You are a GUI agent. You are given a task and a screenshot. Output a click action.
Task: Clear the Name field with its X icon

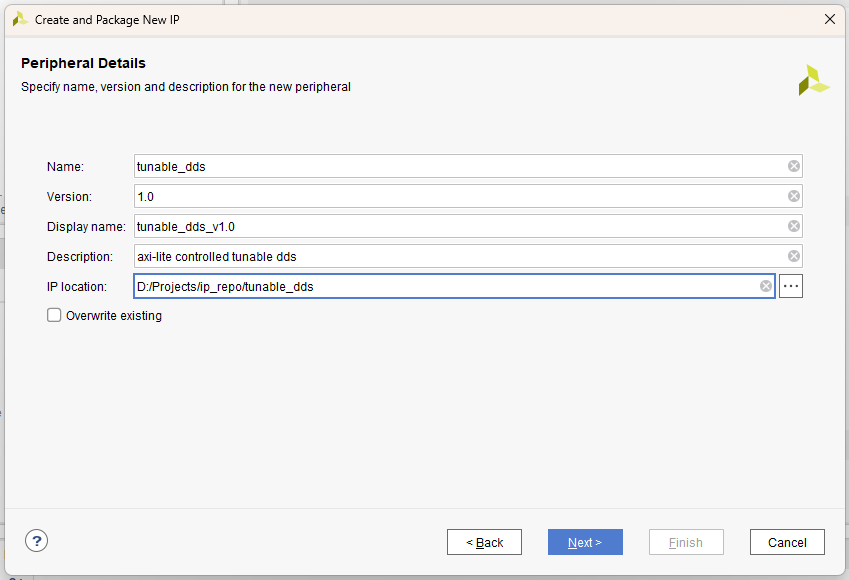pyautogui.click(x=794, y=166)
